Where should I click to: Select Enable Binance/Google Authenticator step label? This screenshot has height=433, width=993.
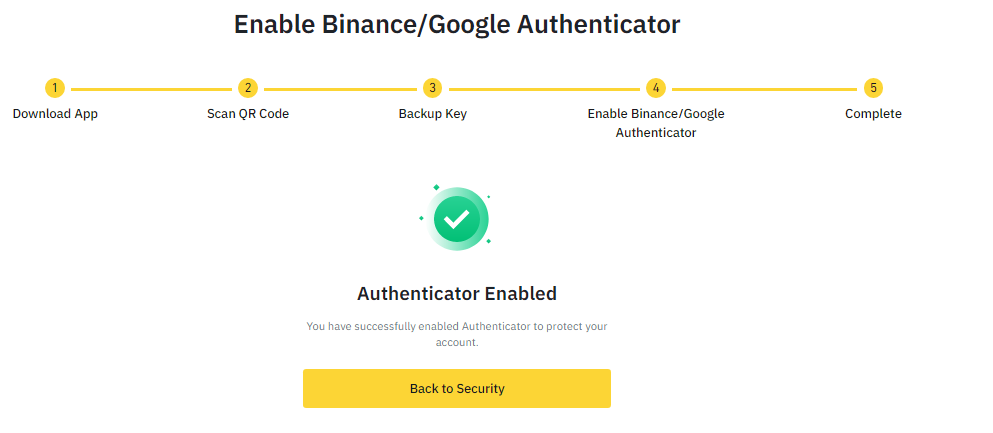[655, 123]
